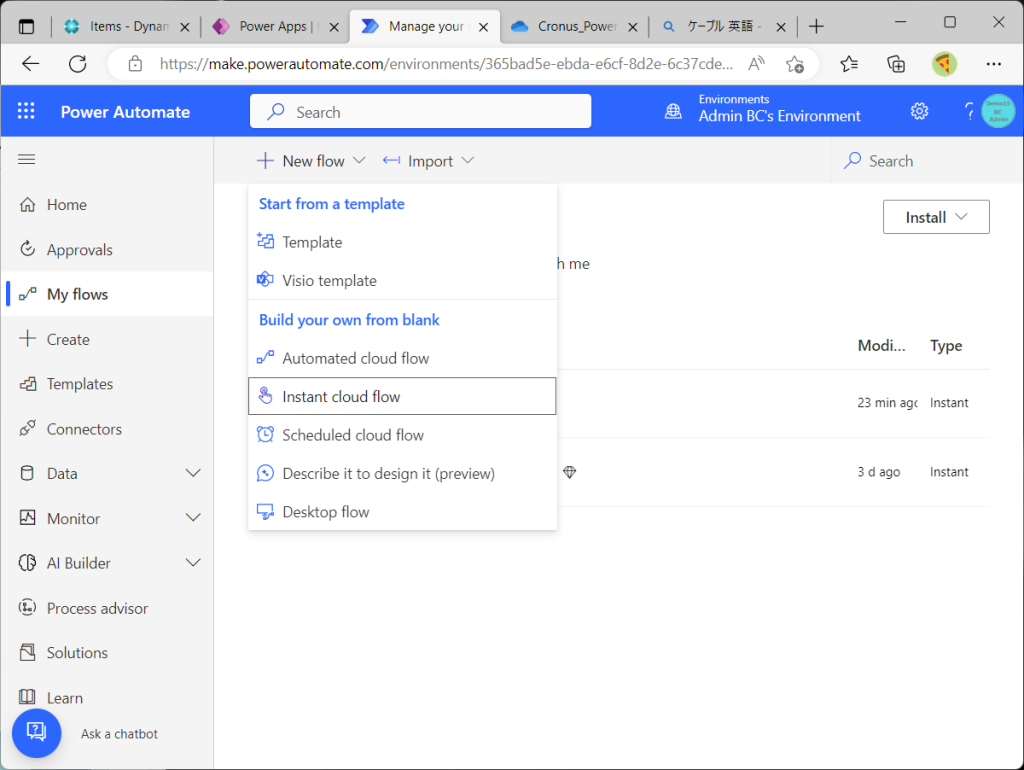This screenshot has width=1024, height=770.
Task: Expand the Data section chevron
Action: click(x=193, y=473)
